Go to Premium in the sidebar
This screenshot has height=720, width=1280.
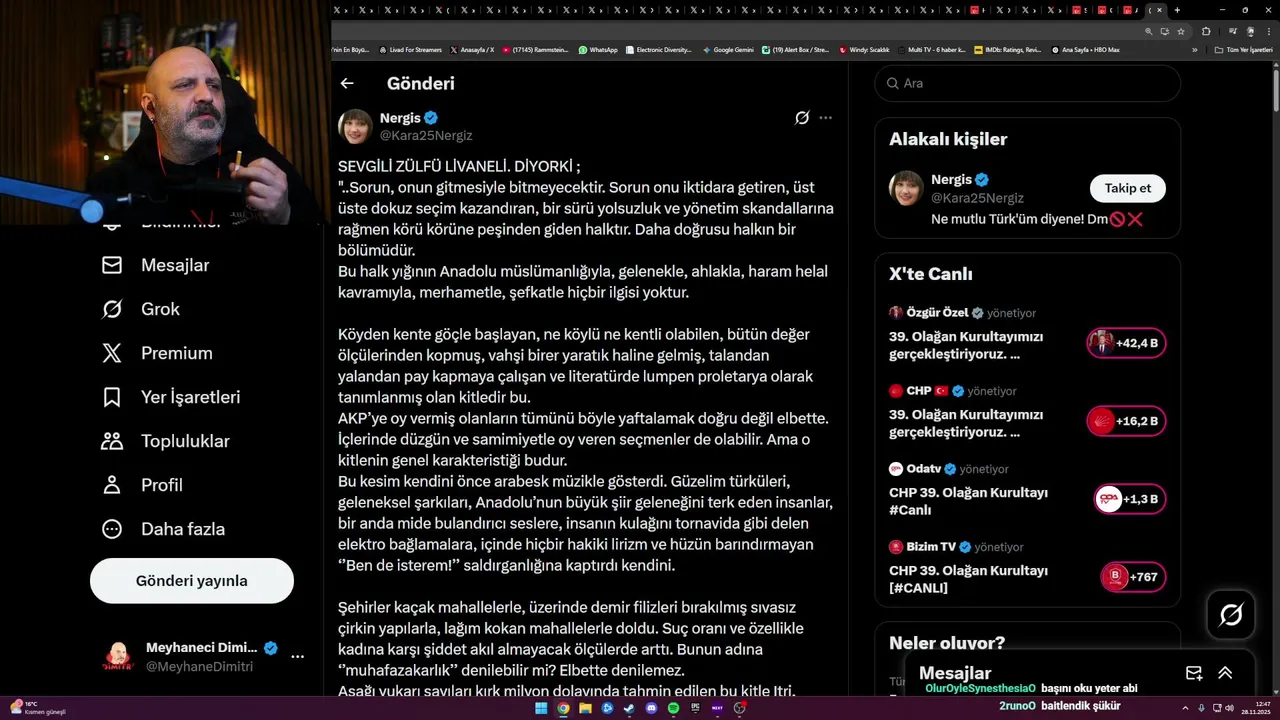(x=157, y=353)
